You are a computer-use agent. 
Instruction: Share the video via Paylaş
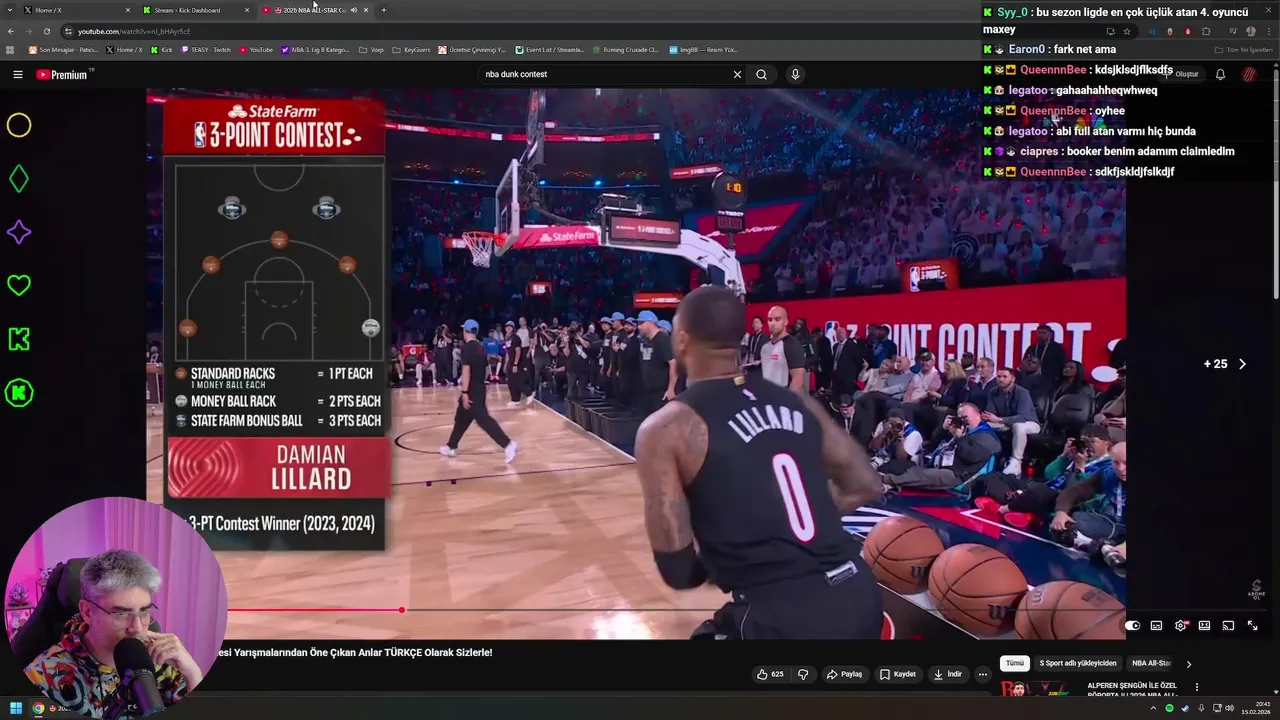[844, 674]
